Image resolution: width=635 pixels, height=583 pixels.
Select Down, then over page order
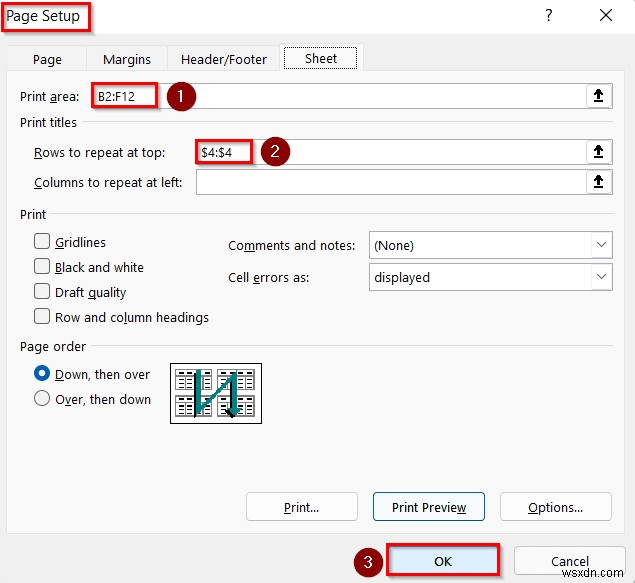[x=42, y=373]
